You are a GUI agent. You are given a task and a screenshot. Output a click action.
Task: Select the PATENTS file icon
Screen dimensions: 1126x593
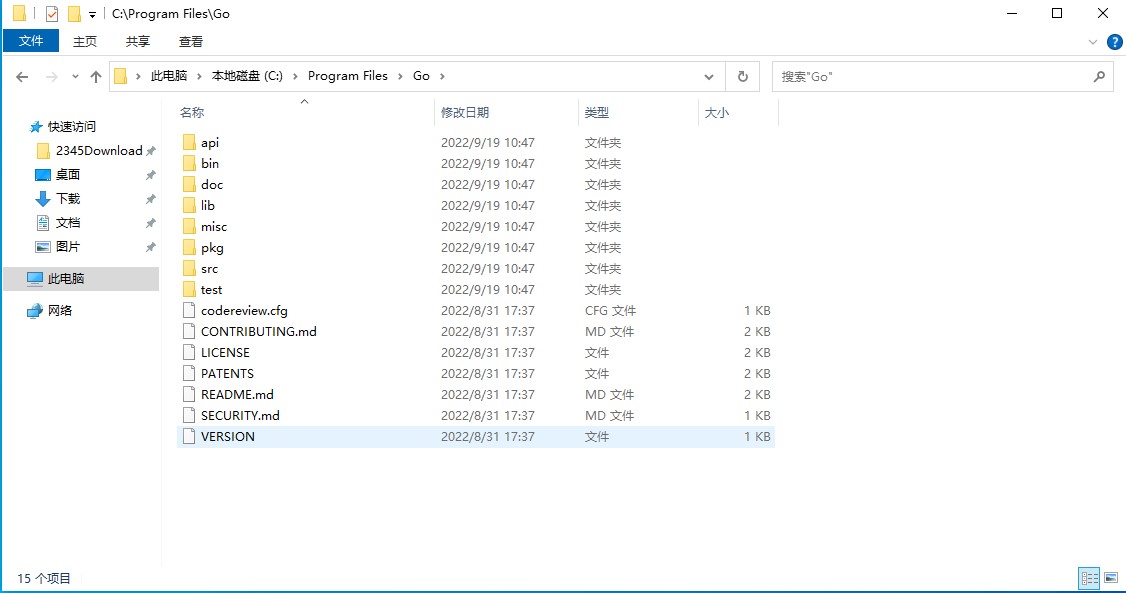tap(189, 373)
